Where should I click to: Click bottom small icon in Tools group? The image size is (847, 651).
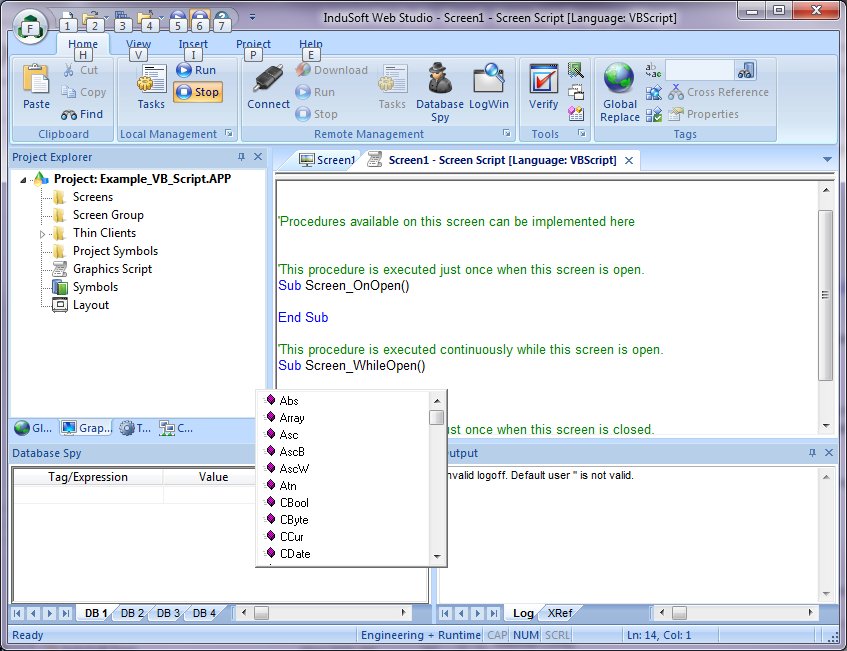tap(576, 113)
